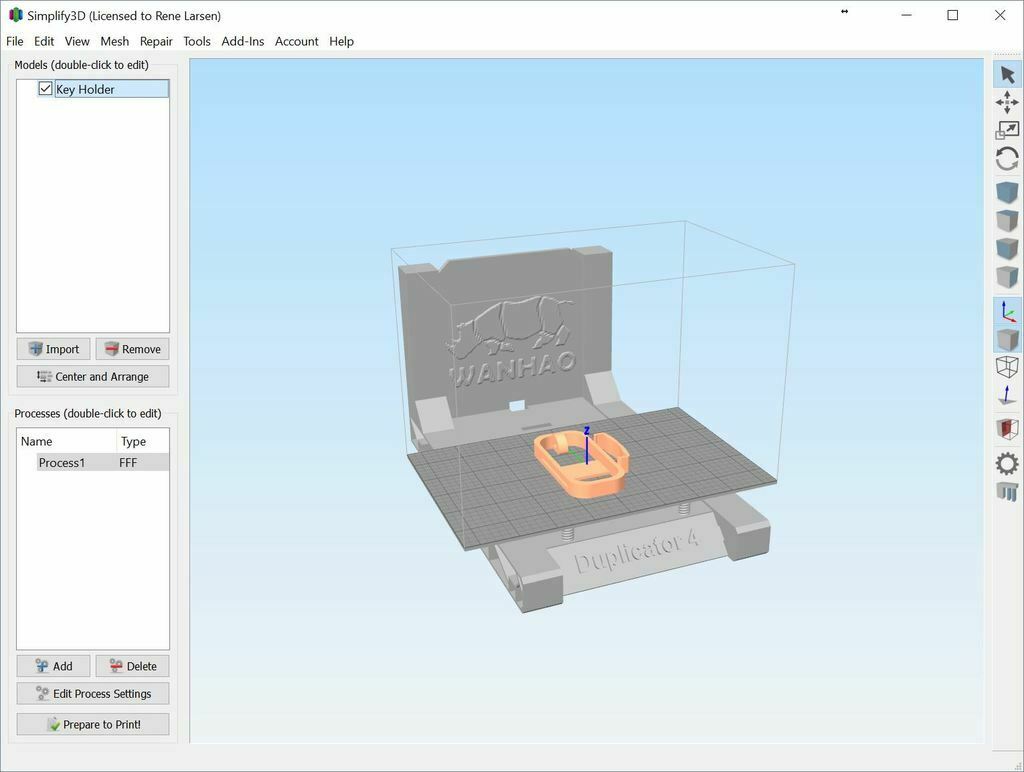Open the Repair menu
The height and width of the screenshot is (772, 1024).
[156, 41]
